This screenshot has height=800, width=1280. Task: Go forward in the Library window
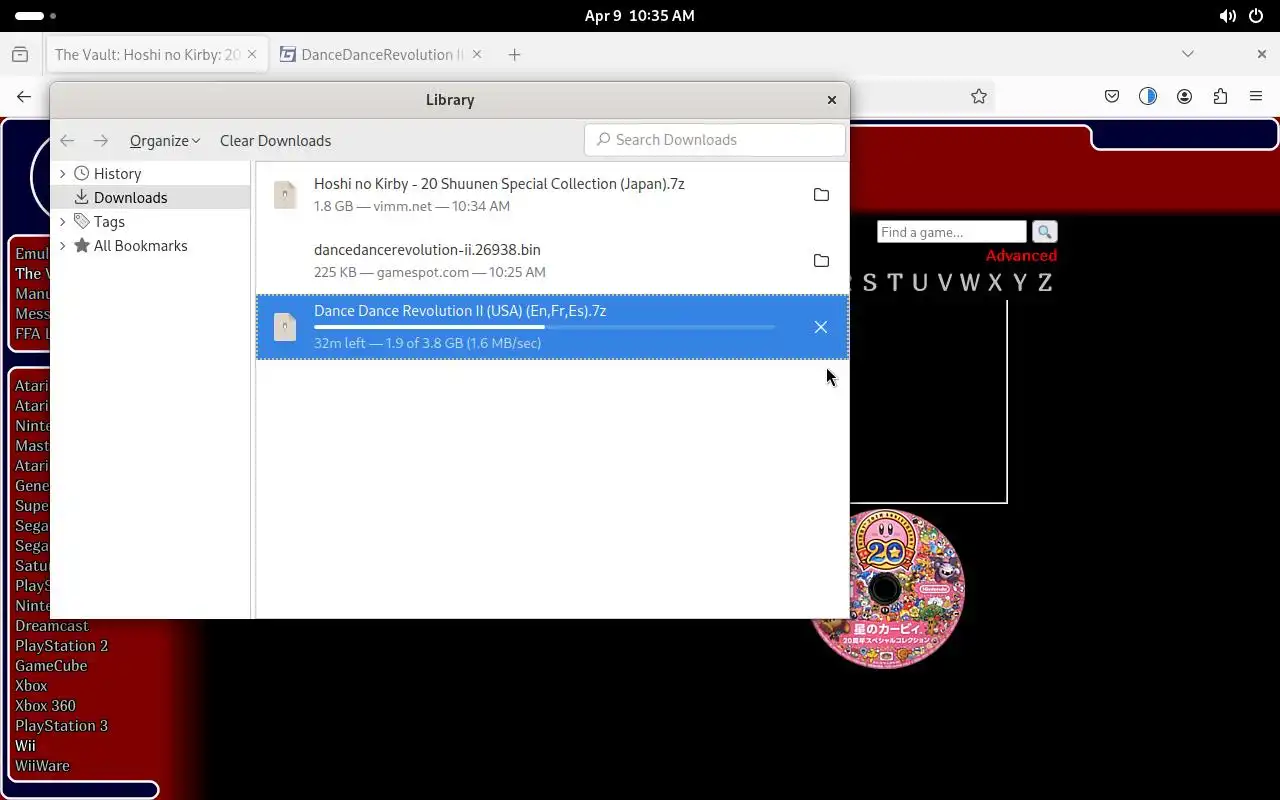[101, 141]
